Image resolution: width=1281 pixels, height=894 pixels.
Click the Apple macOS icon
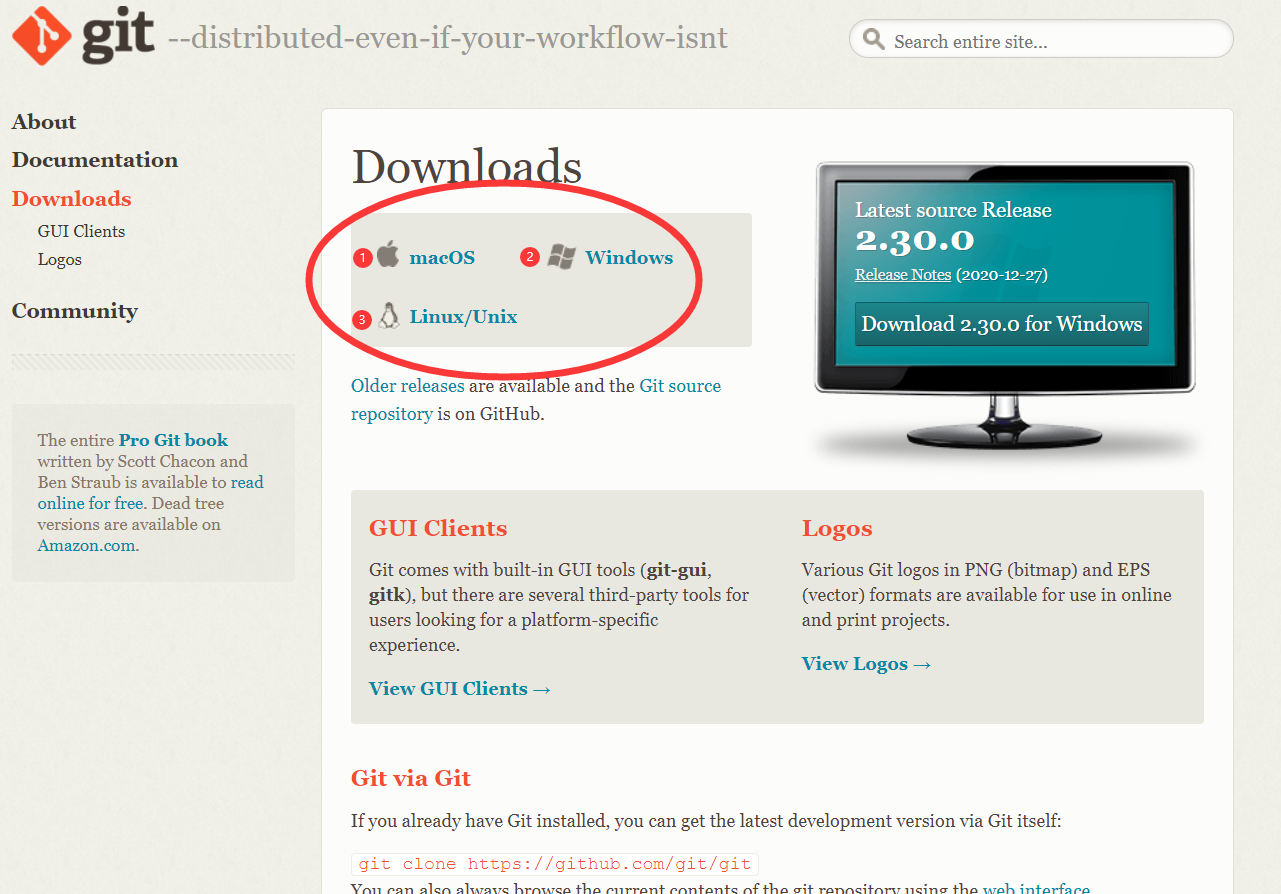tap(388, 255)
